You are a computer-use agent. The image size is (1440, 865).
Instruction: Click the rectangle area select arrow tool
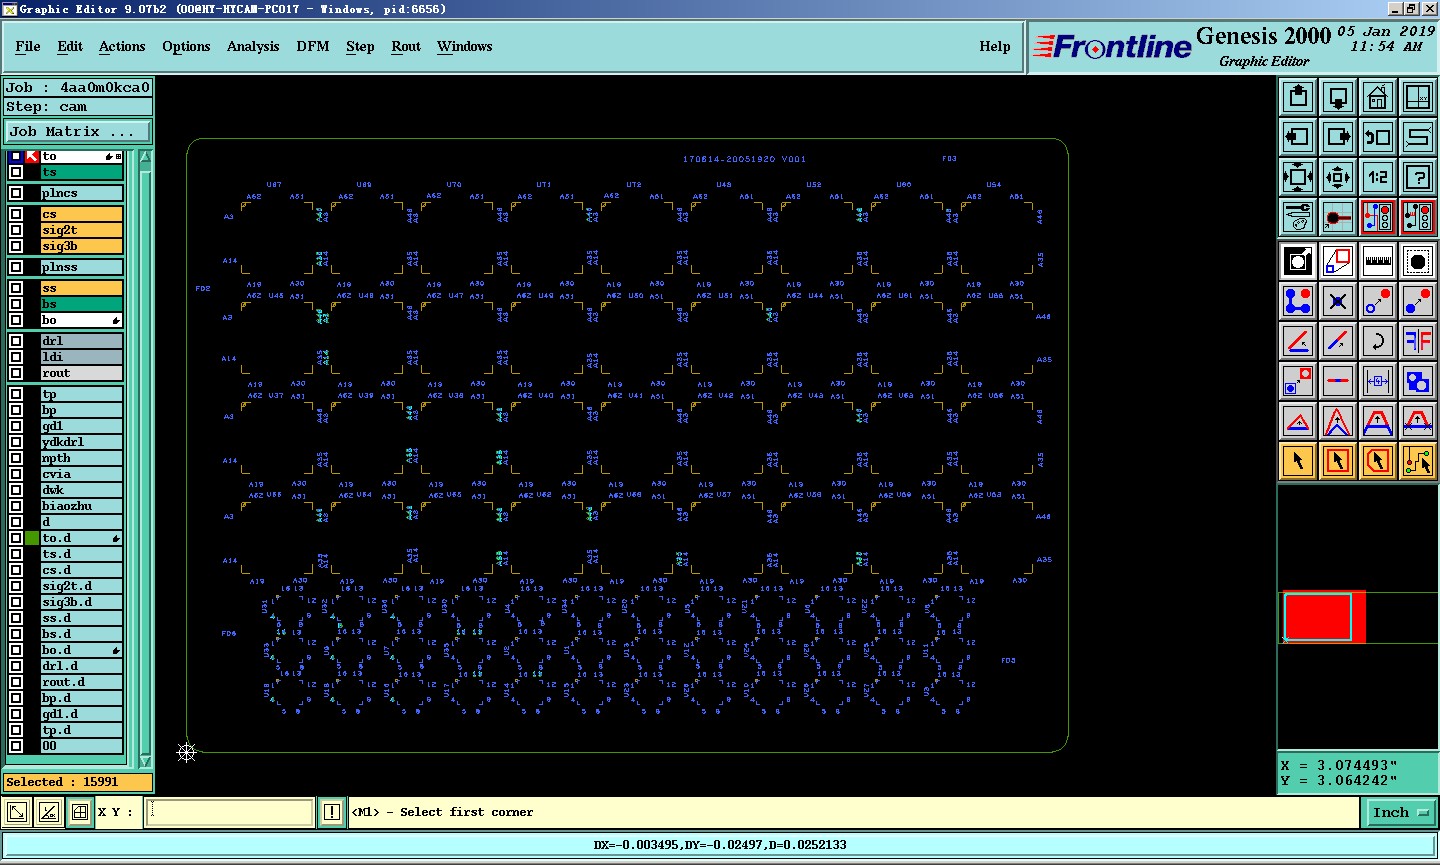pos(1338,461)
